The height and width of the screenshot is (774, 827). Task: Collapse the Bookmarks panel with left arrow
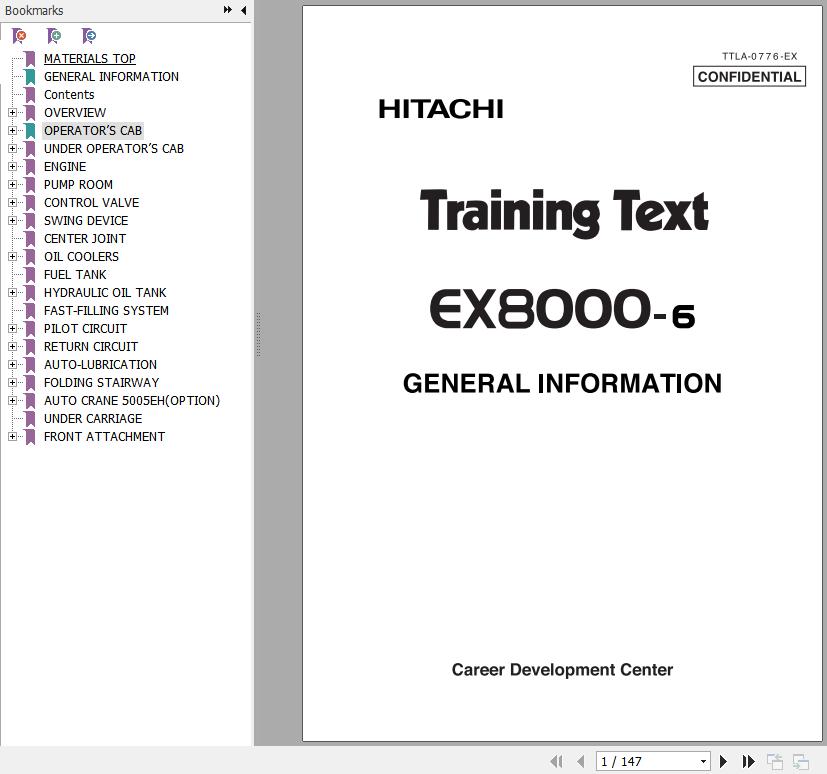pos(244,10)
